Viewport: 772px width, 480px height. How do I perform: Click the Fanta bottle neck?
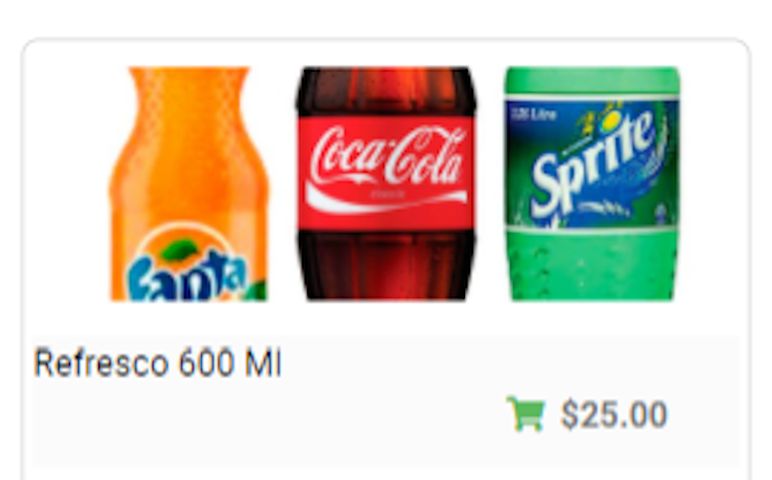(x=189, y=98)
